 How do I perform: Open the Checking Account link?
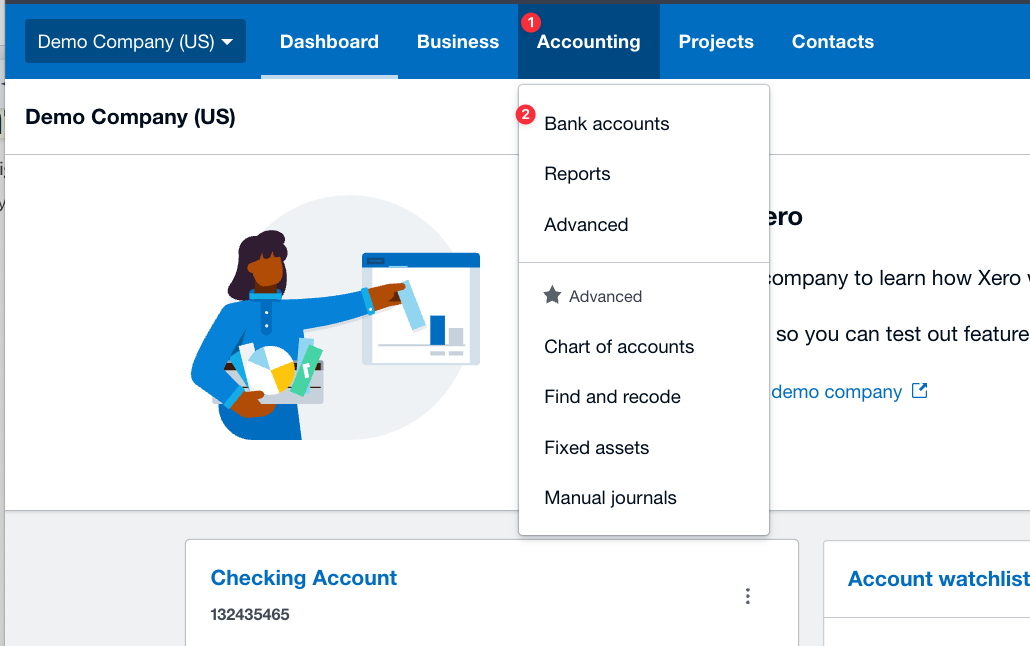coord(303,578)
